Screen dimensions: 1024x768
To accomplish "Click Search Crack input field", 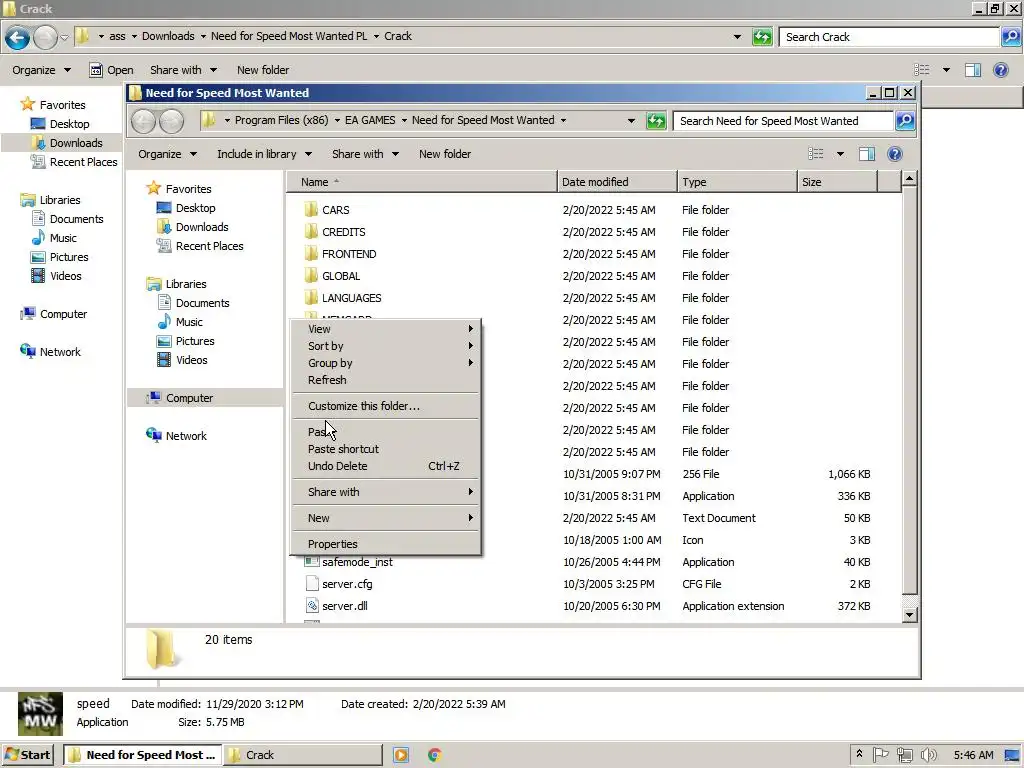I will coord(889,37).
